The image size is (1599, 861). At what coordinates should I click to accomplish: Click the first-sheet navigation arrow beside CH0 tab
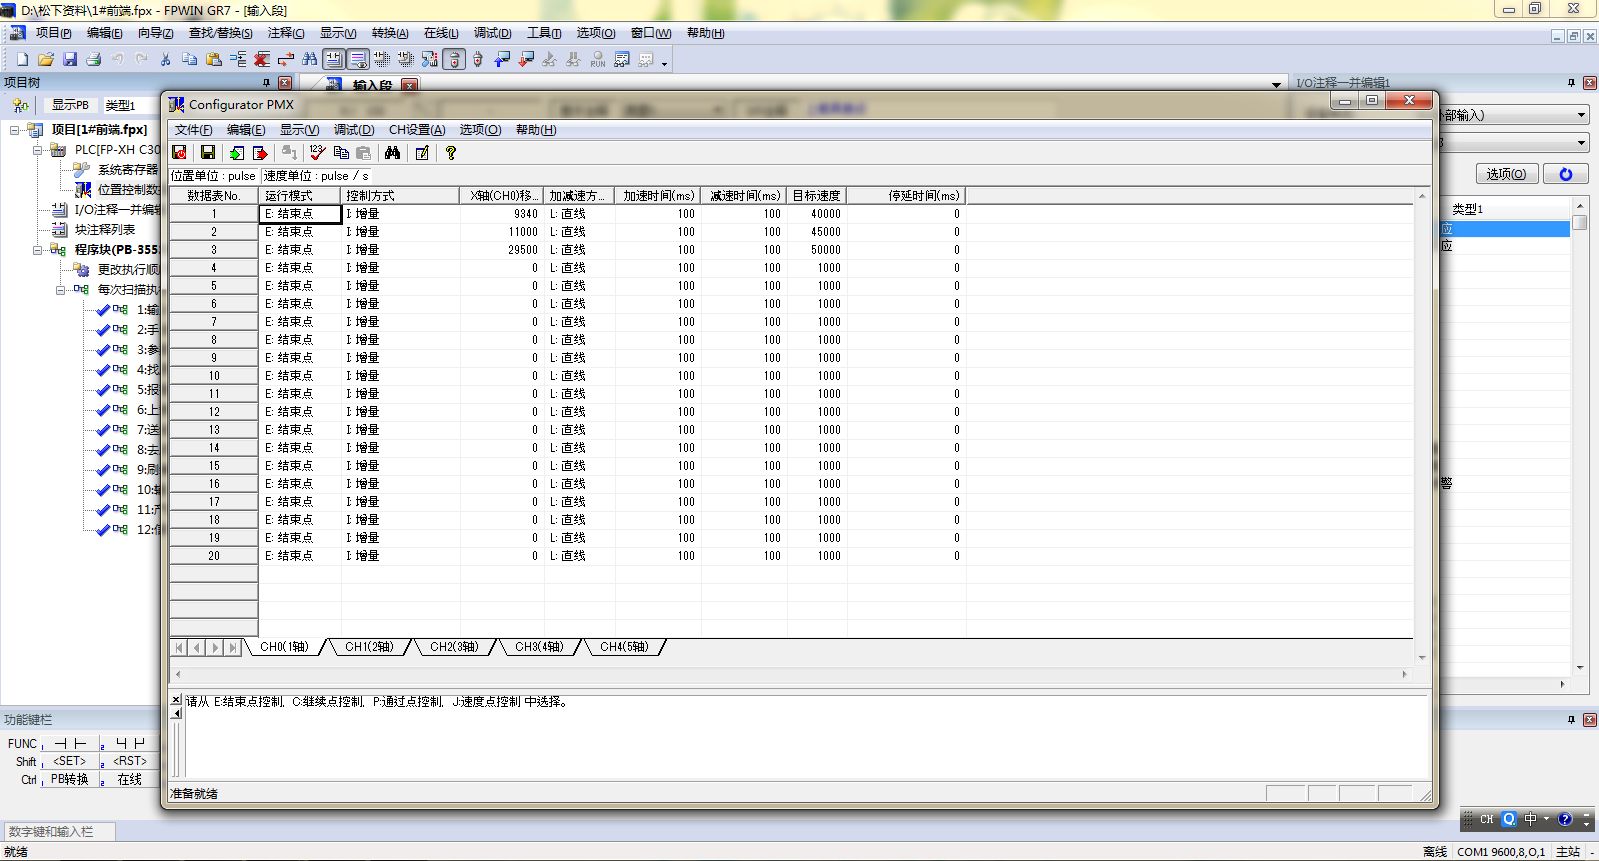[x=179, y=648]
